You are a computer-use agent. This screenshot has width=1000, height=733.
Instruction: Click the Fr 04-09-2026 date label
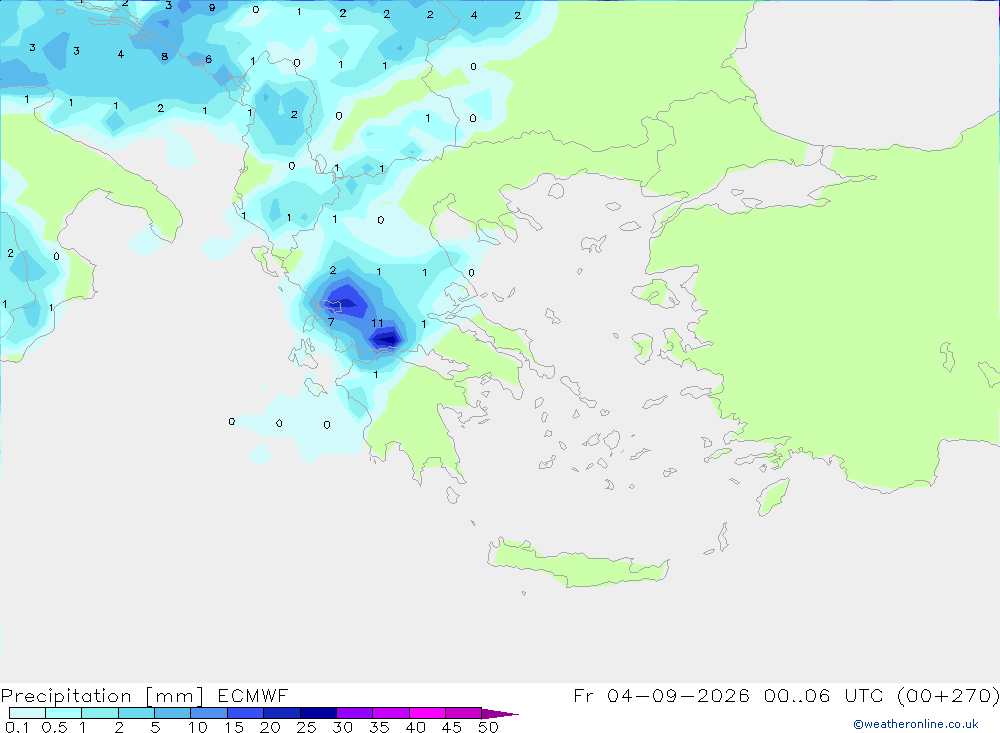pyautogui.click(x=661, y=696)
